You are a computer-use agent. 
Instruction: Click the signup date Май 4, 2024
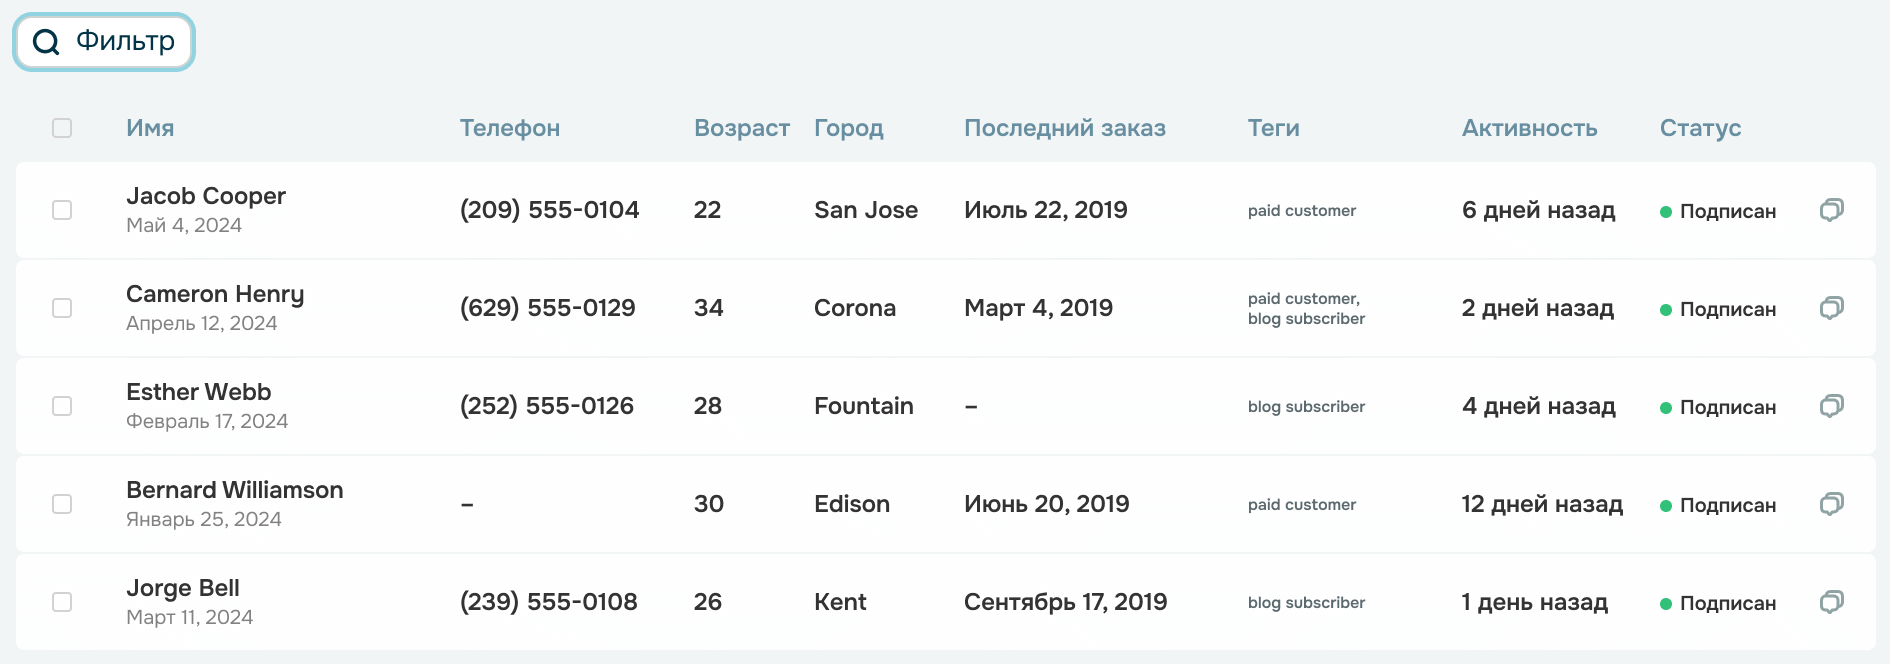184,225
